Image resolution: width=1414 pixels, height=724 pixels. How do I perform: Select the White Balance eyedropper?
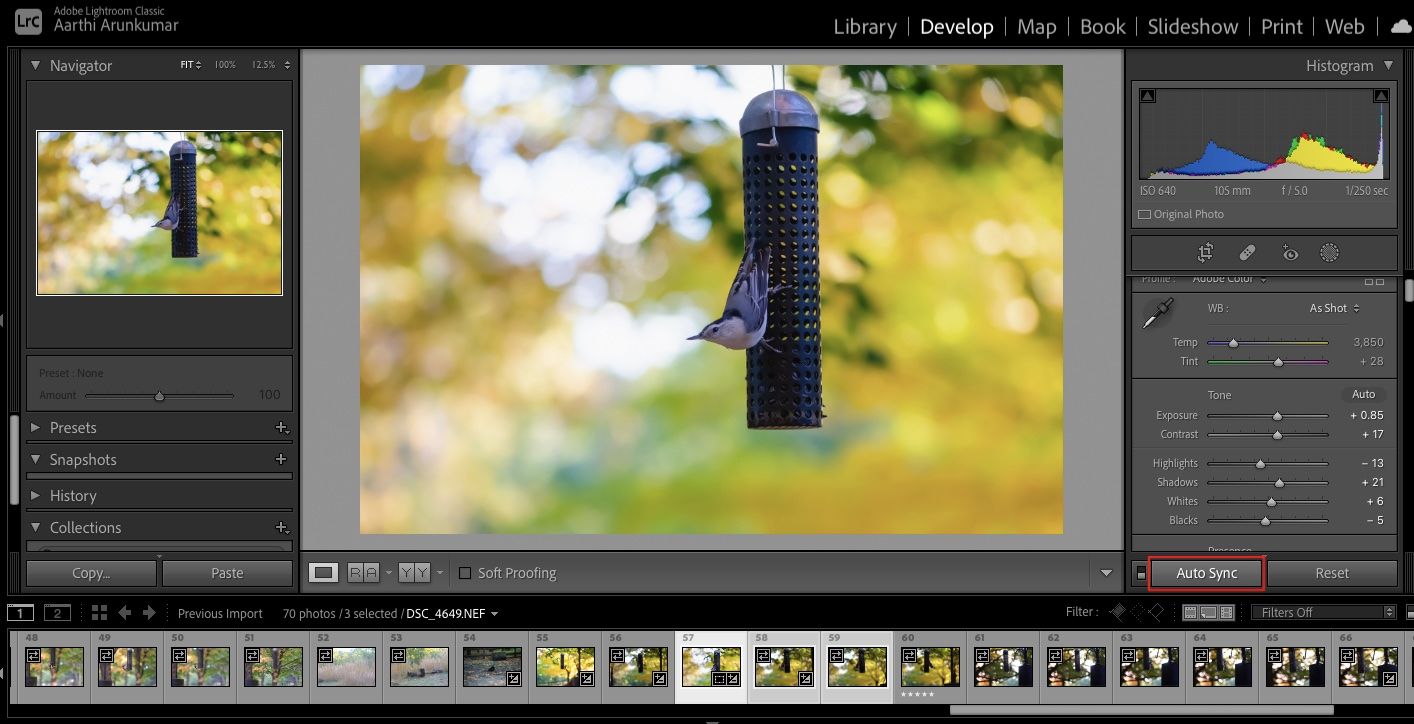click(1157, 312)
